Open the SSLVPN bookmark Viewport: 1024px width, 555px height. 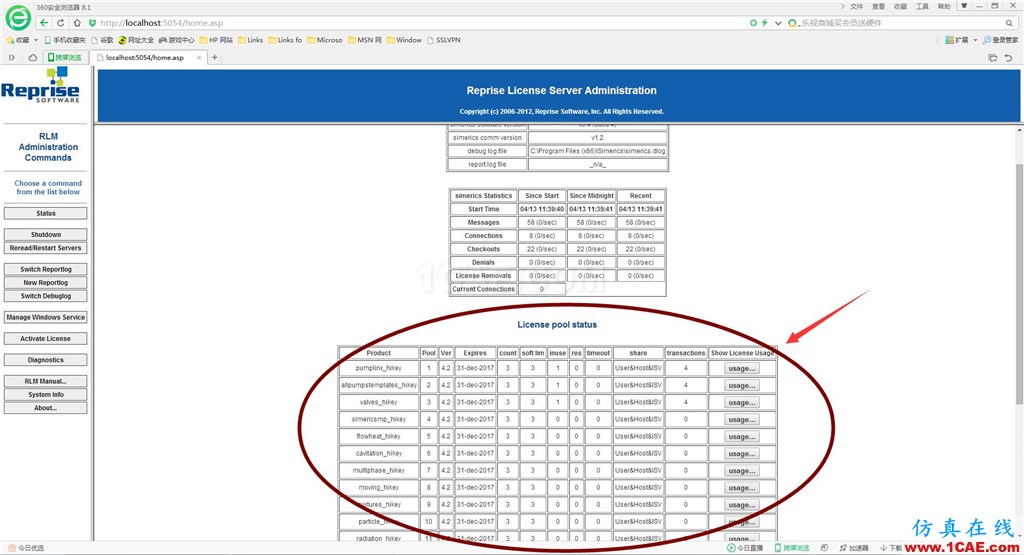click(443, 40)
